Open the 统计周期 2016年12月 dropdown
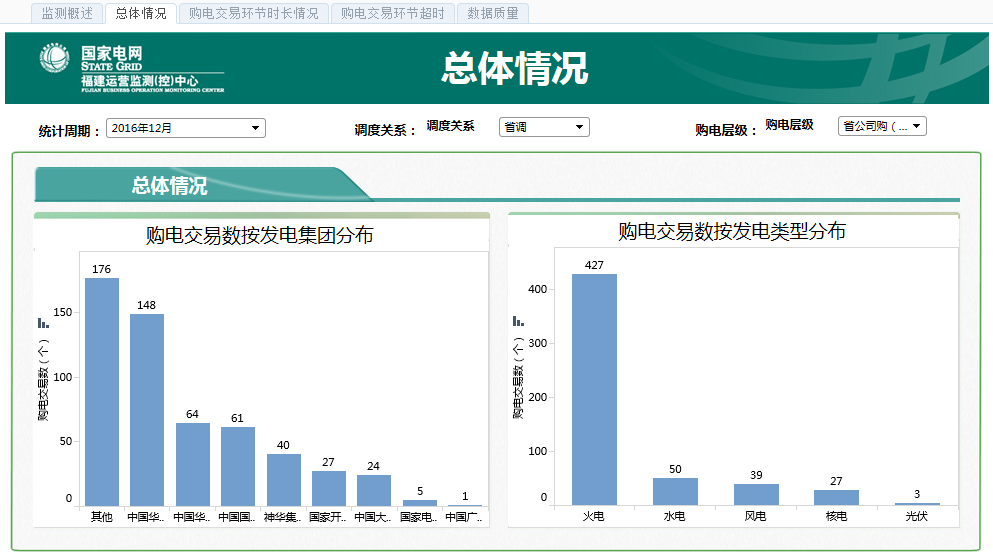The height and width of the screenshot is (555, 993). click(x=185, y=128)
